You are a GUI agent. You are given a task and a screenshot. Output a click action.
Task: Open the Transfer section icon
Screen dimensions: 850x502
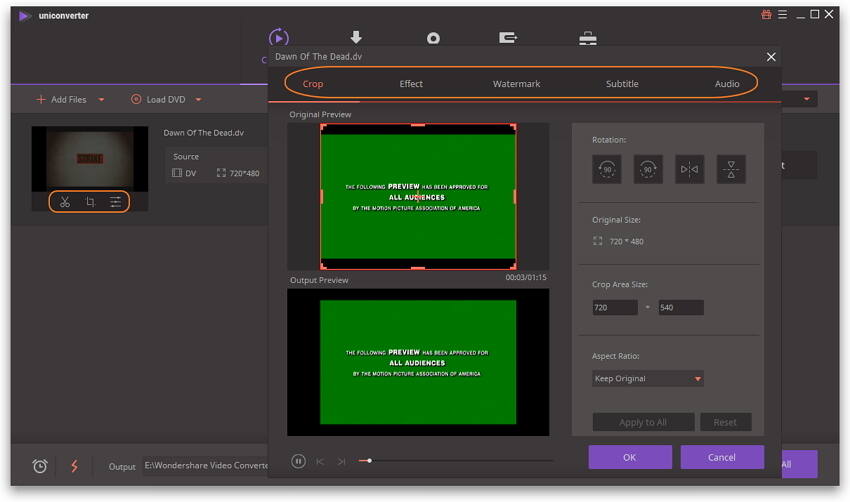[507, 38]
